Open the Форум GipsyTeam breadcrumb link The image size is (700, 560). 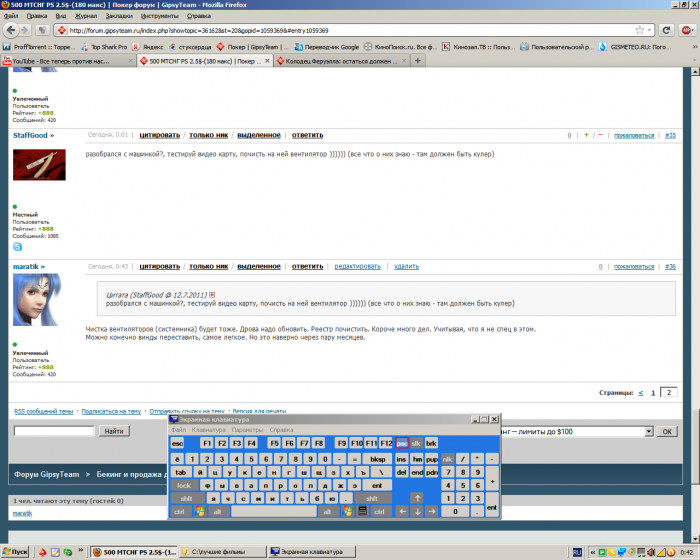pos(46,474)
